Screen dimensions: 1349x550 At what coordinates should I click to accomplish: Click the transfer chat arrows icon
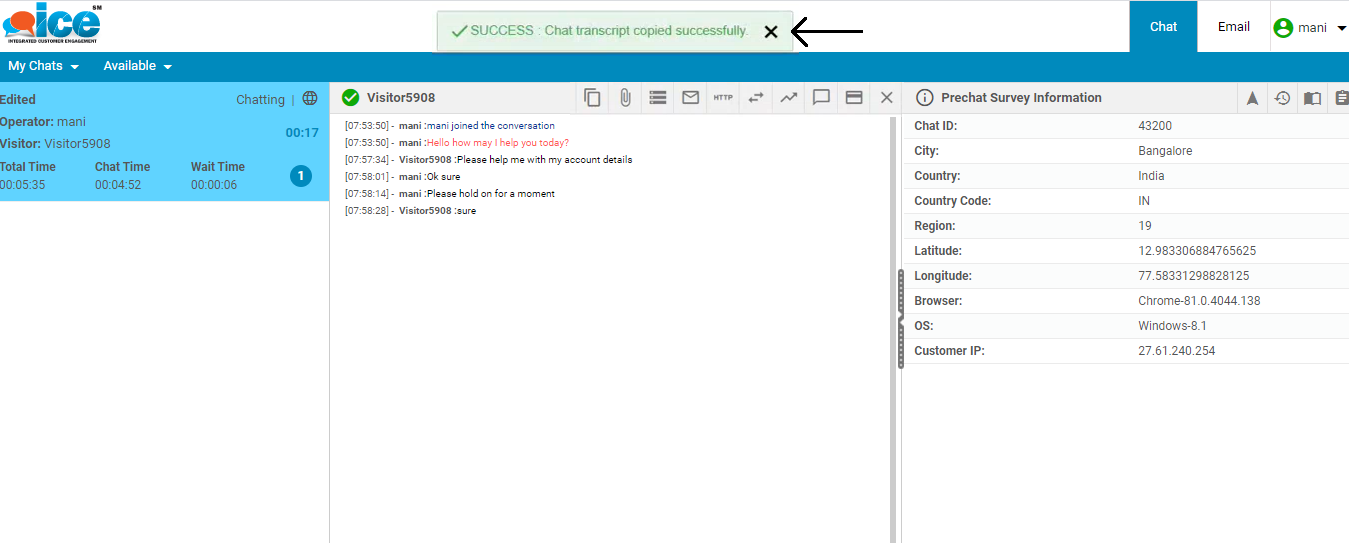coord(756,98)
